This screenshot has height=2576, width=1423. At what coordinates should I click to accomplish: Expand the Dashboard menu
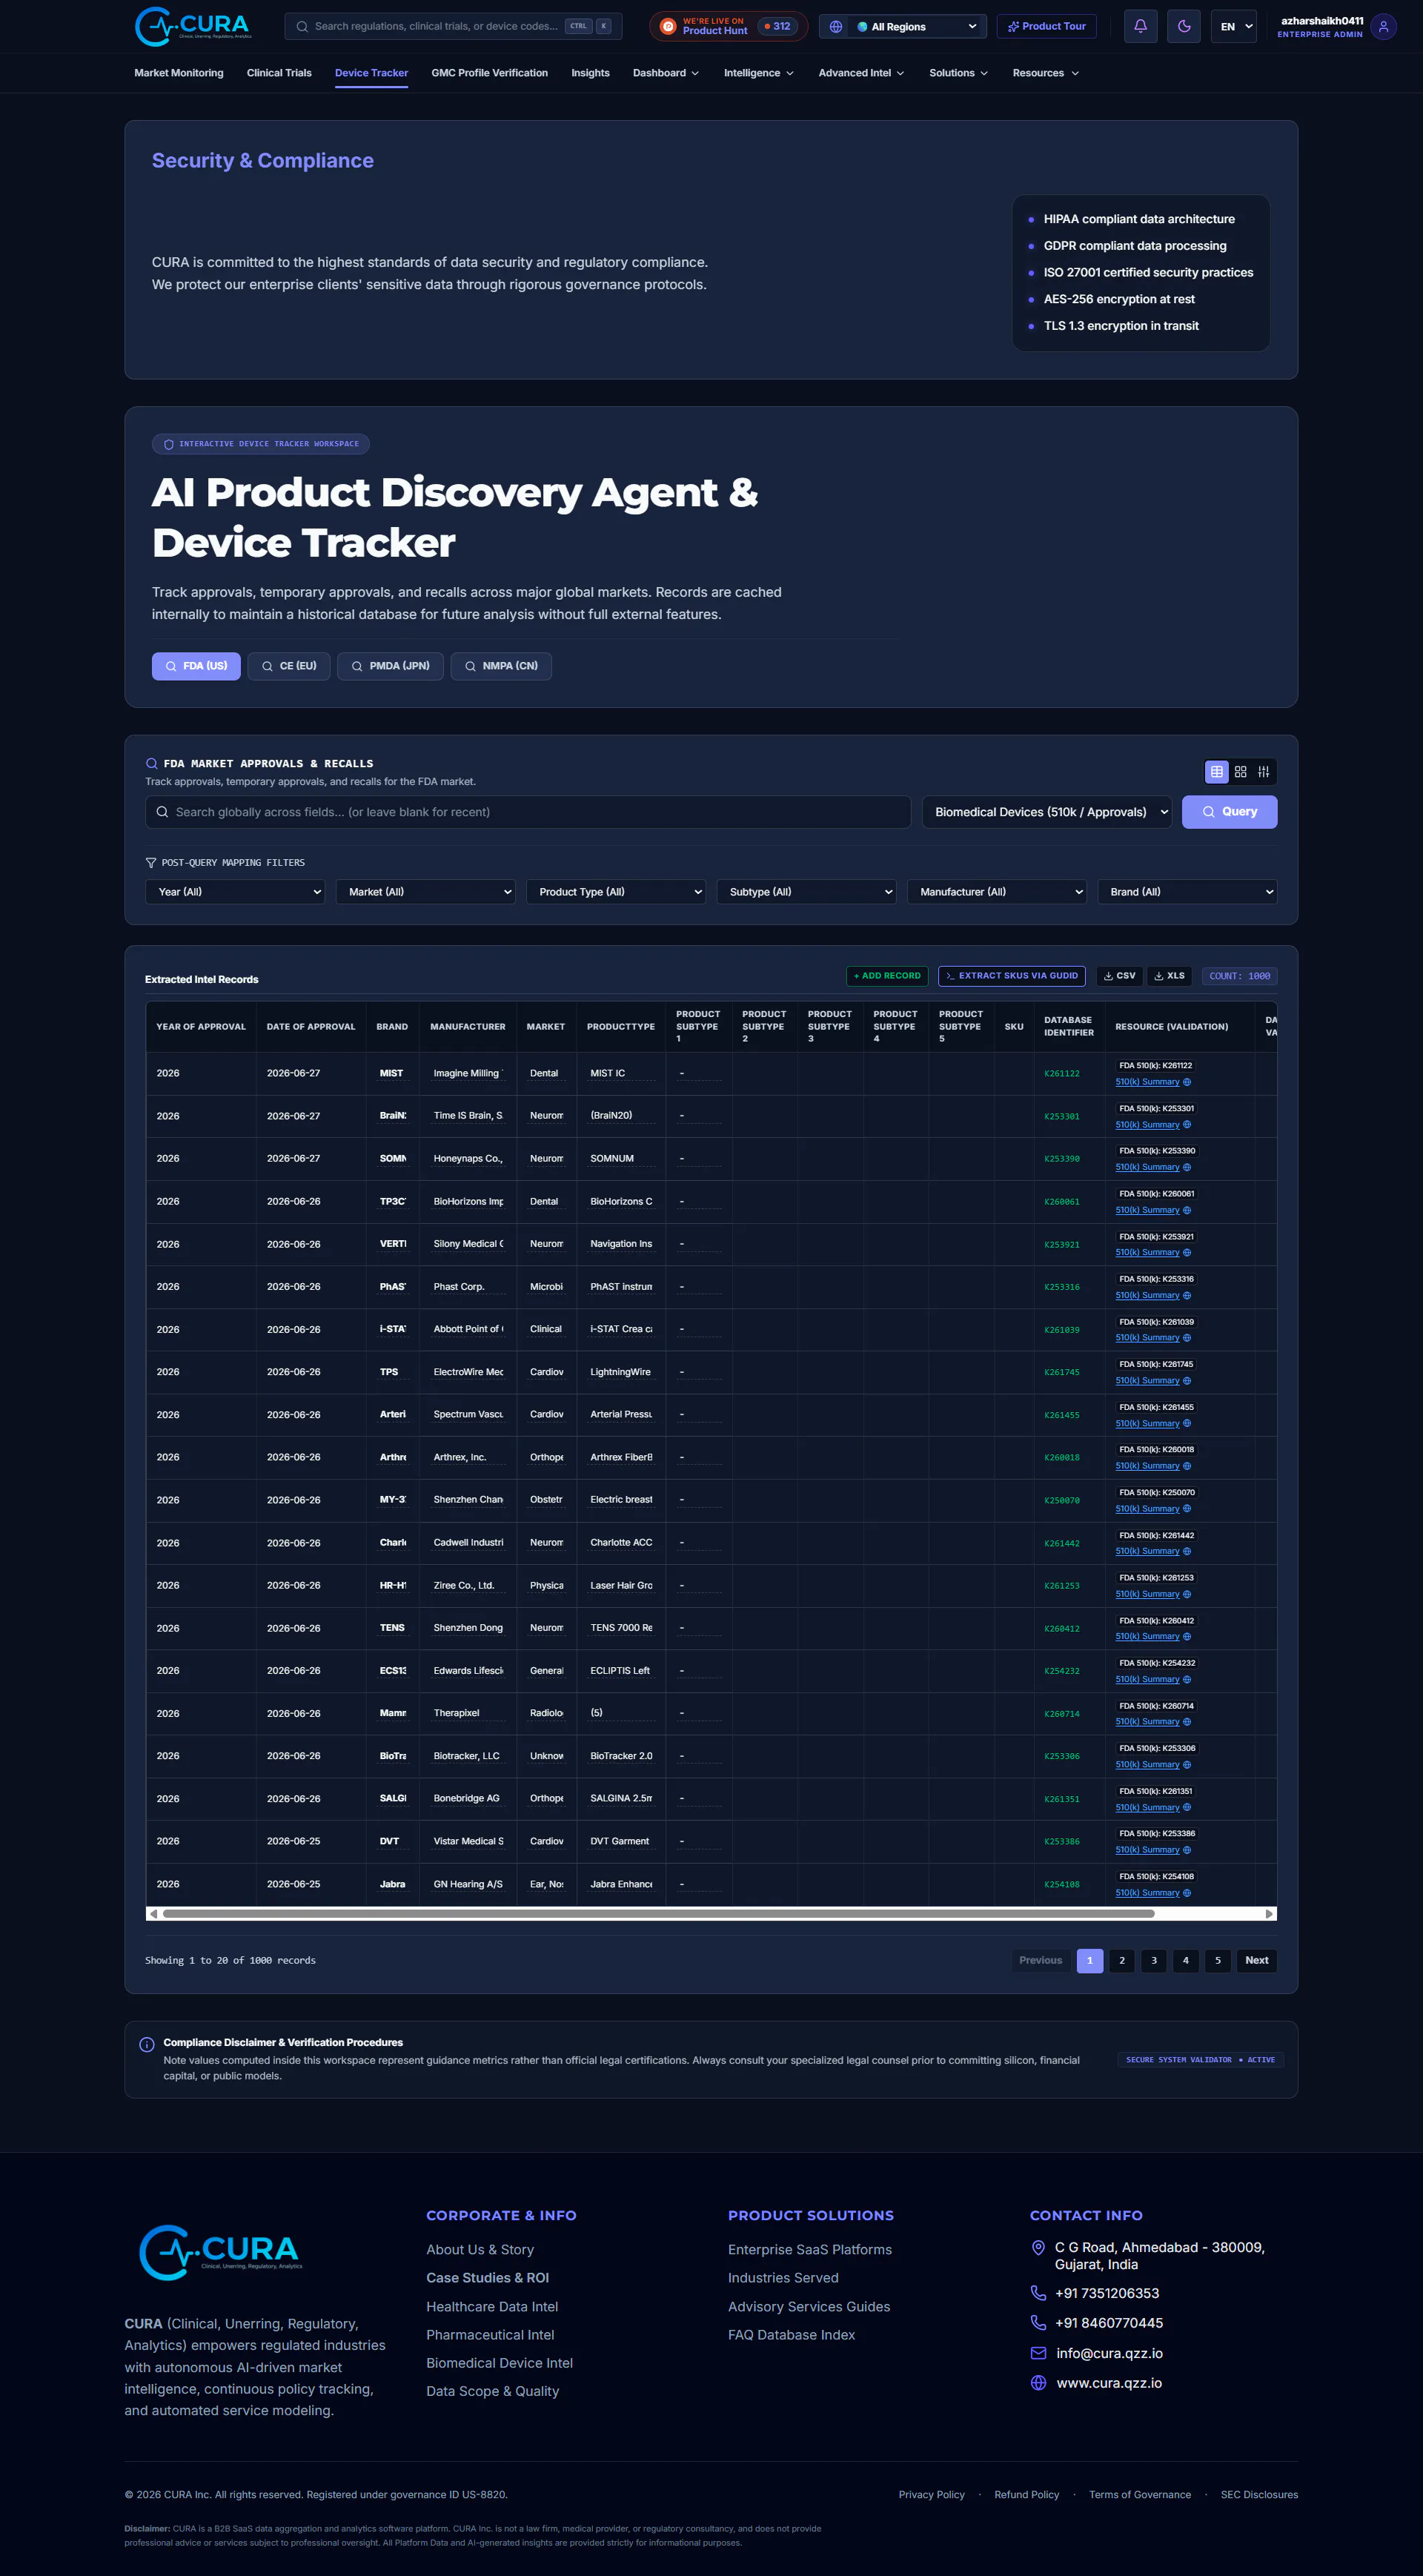(x=666, y=73)
